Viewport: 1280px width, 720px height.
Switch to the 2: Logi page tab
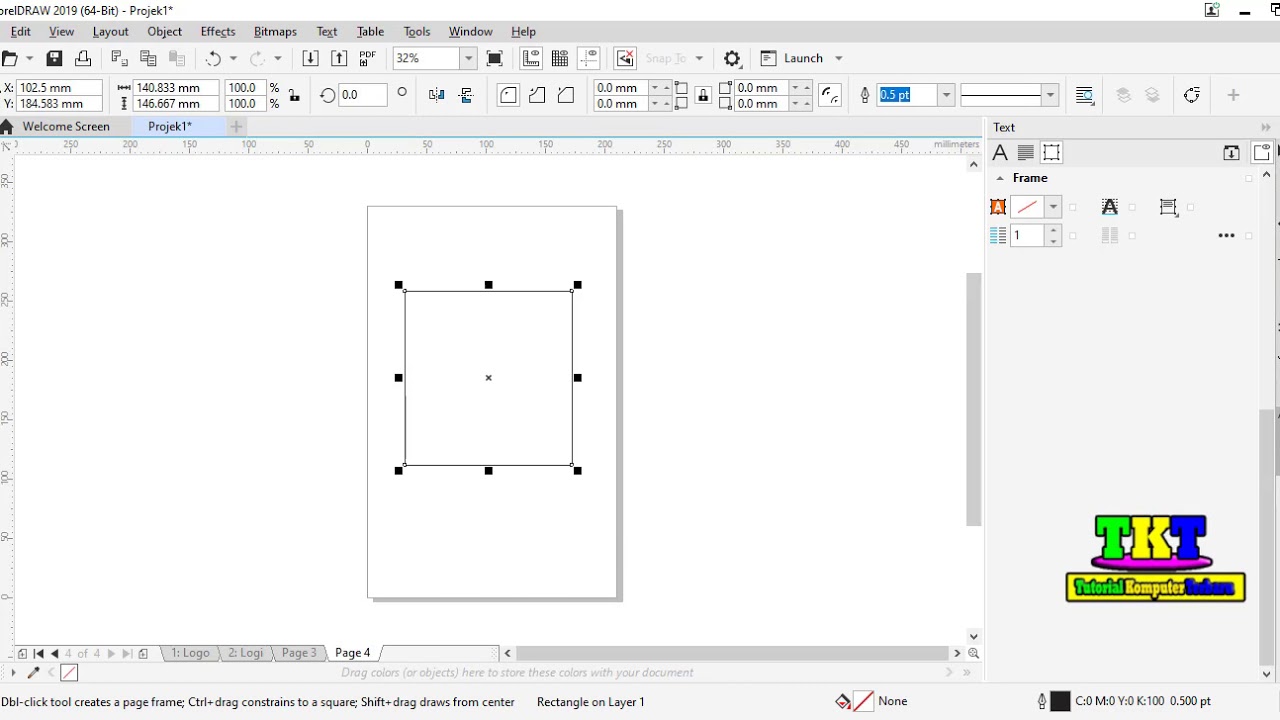click(x=245, y=653)
